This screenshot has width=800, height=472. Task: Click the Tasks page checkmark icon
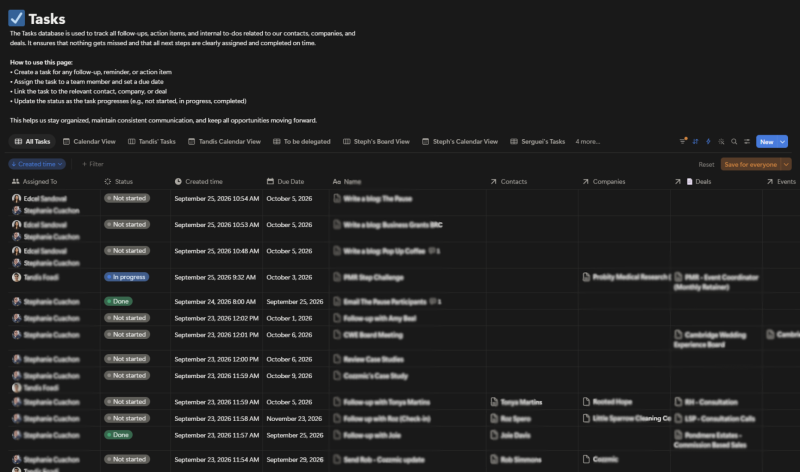16,18
